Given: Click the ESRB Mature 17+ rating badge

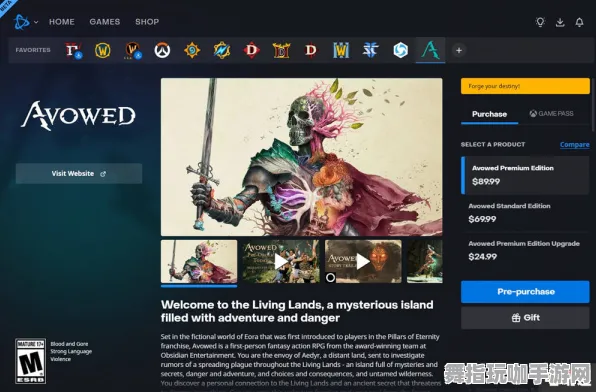Looking at the screenshot, I should [30, 361].
